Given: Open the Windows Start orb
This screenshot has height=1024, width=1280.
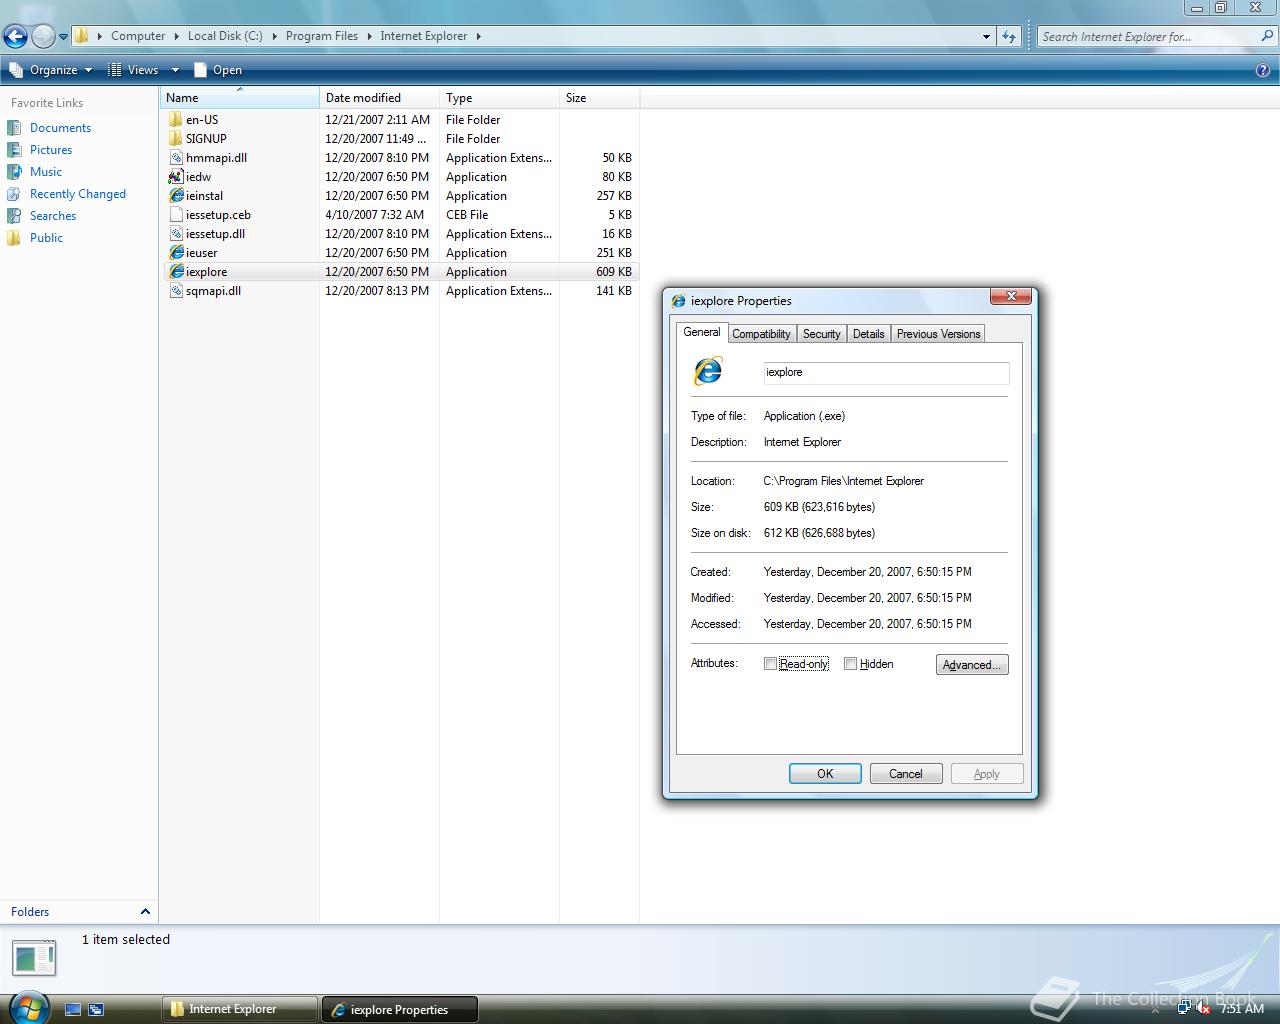Looking at the screenshot, I should coord(28,1006).
